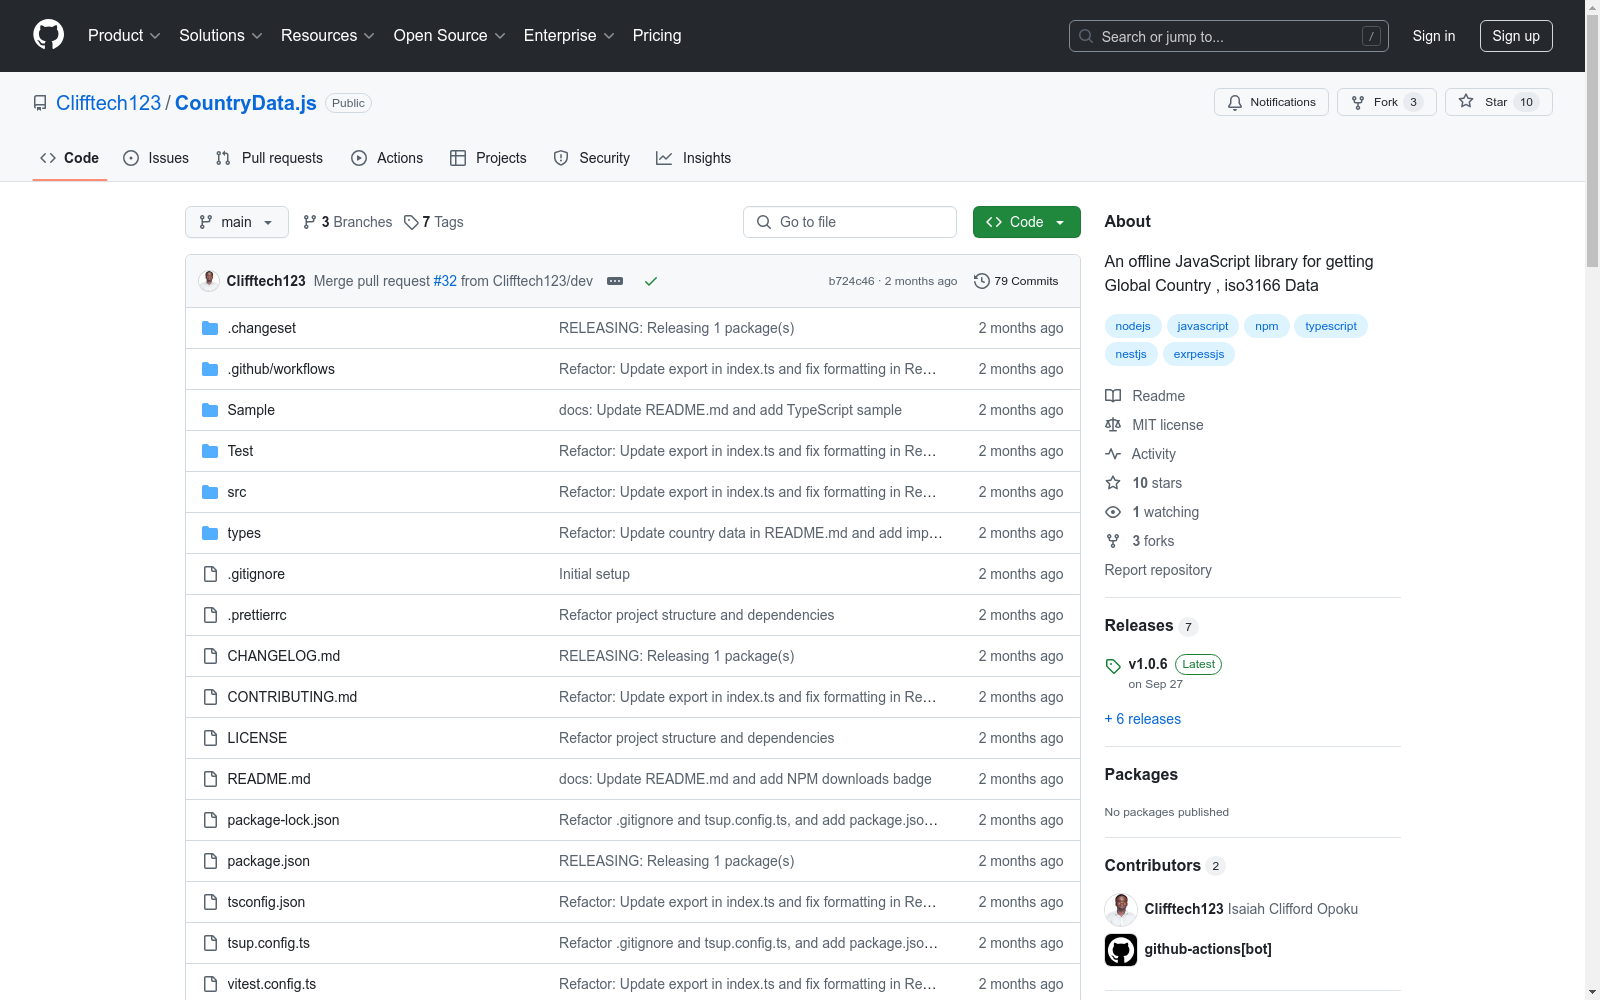Star the repository with the Star button
Image resolution: width=1600 pixels, height=1000 pixels.
tap(1498, 102)
